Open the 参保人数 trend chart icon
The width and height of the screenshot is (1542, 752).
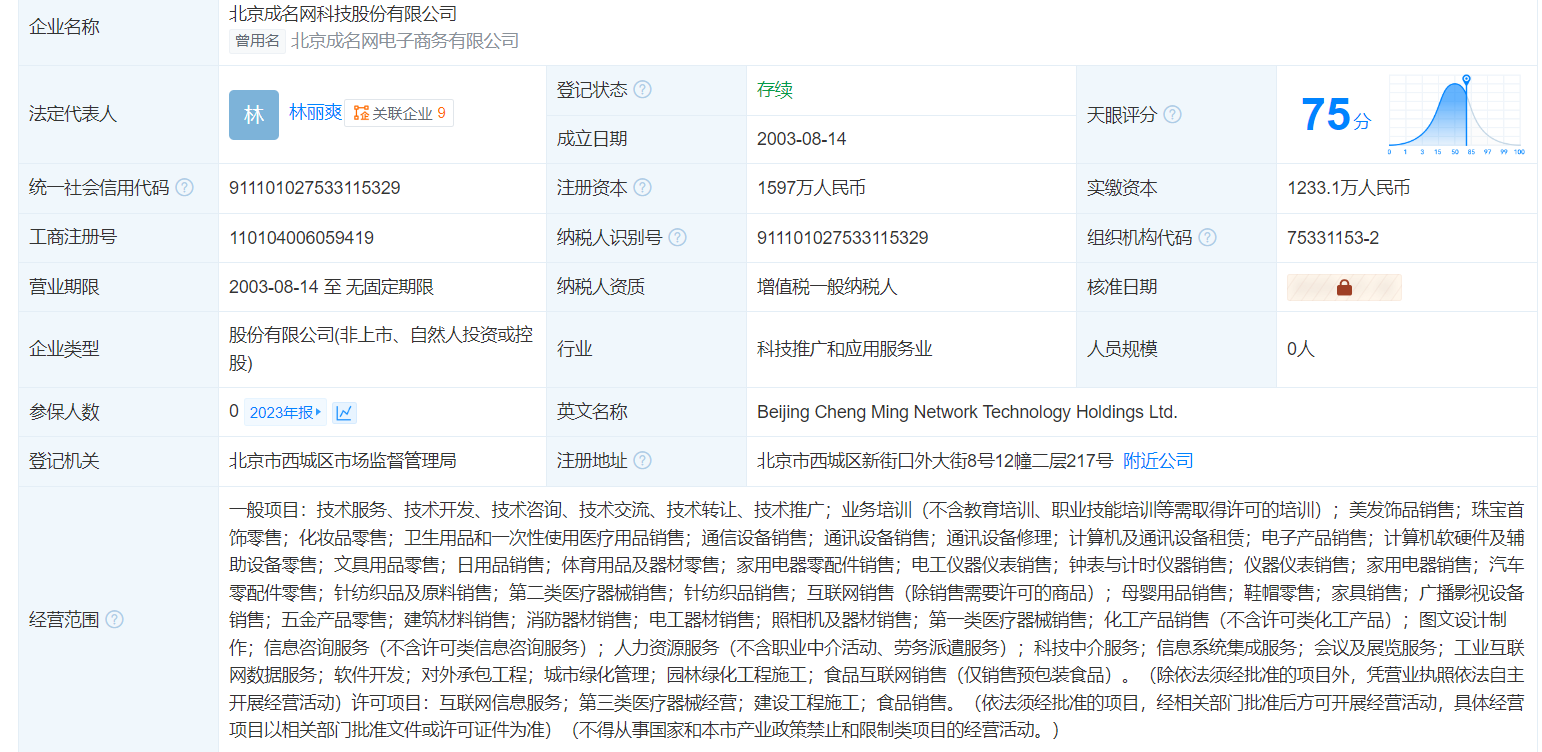point(344,412)
